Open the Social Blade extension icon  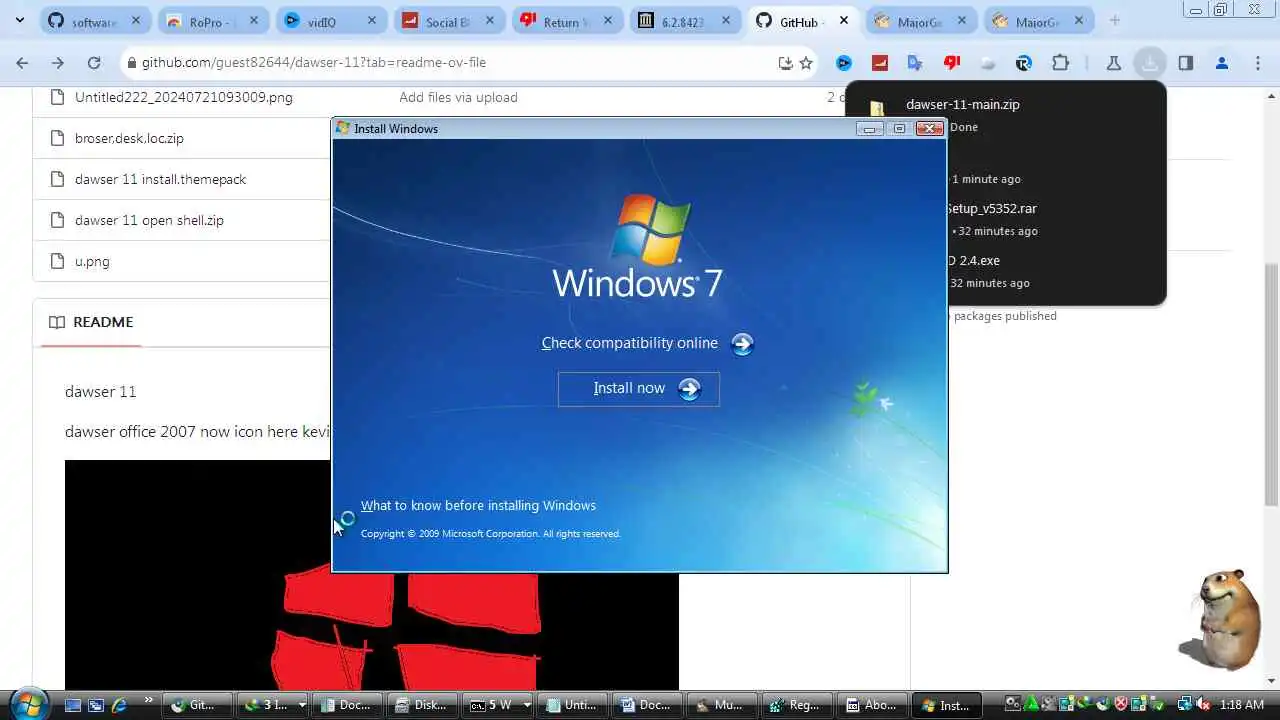880,62
